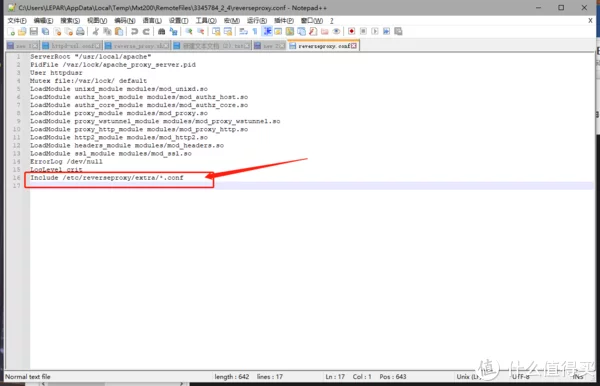Click the Stop Recording macro icon
Image resolution: width=600 pixels, height=386 pixels.
click(x=363, y=32)
